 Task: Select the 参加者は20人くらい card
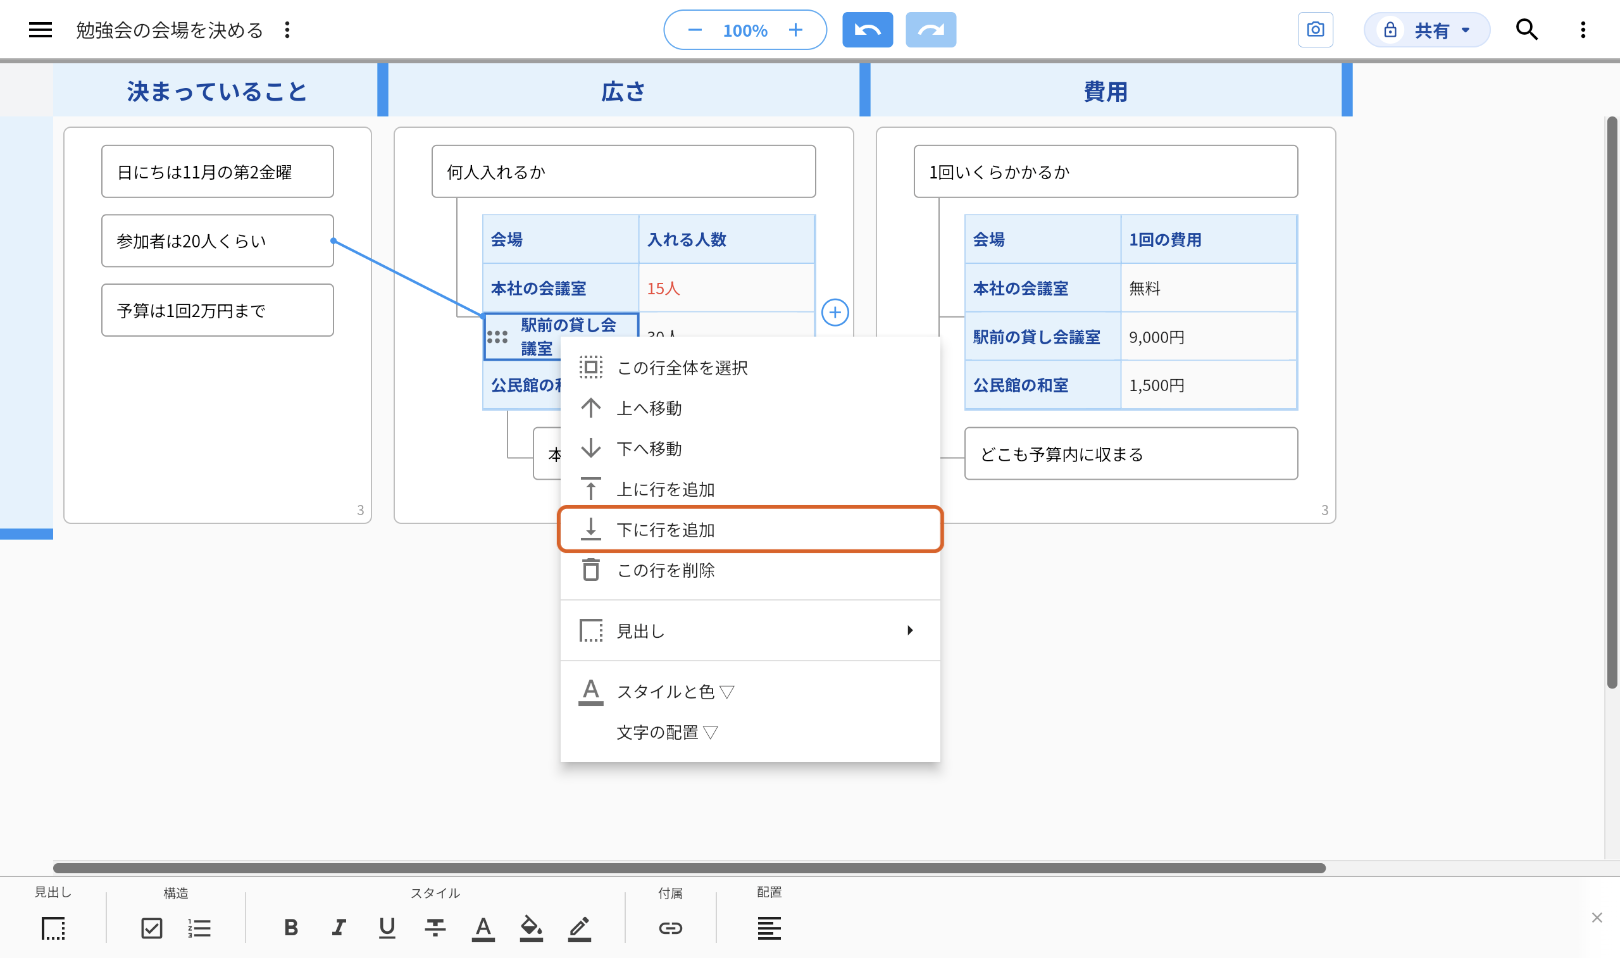(x=217, y=241)
